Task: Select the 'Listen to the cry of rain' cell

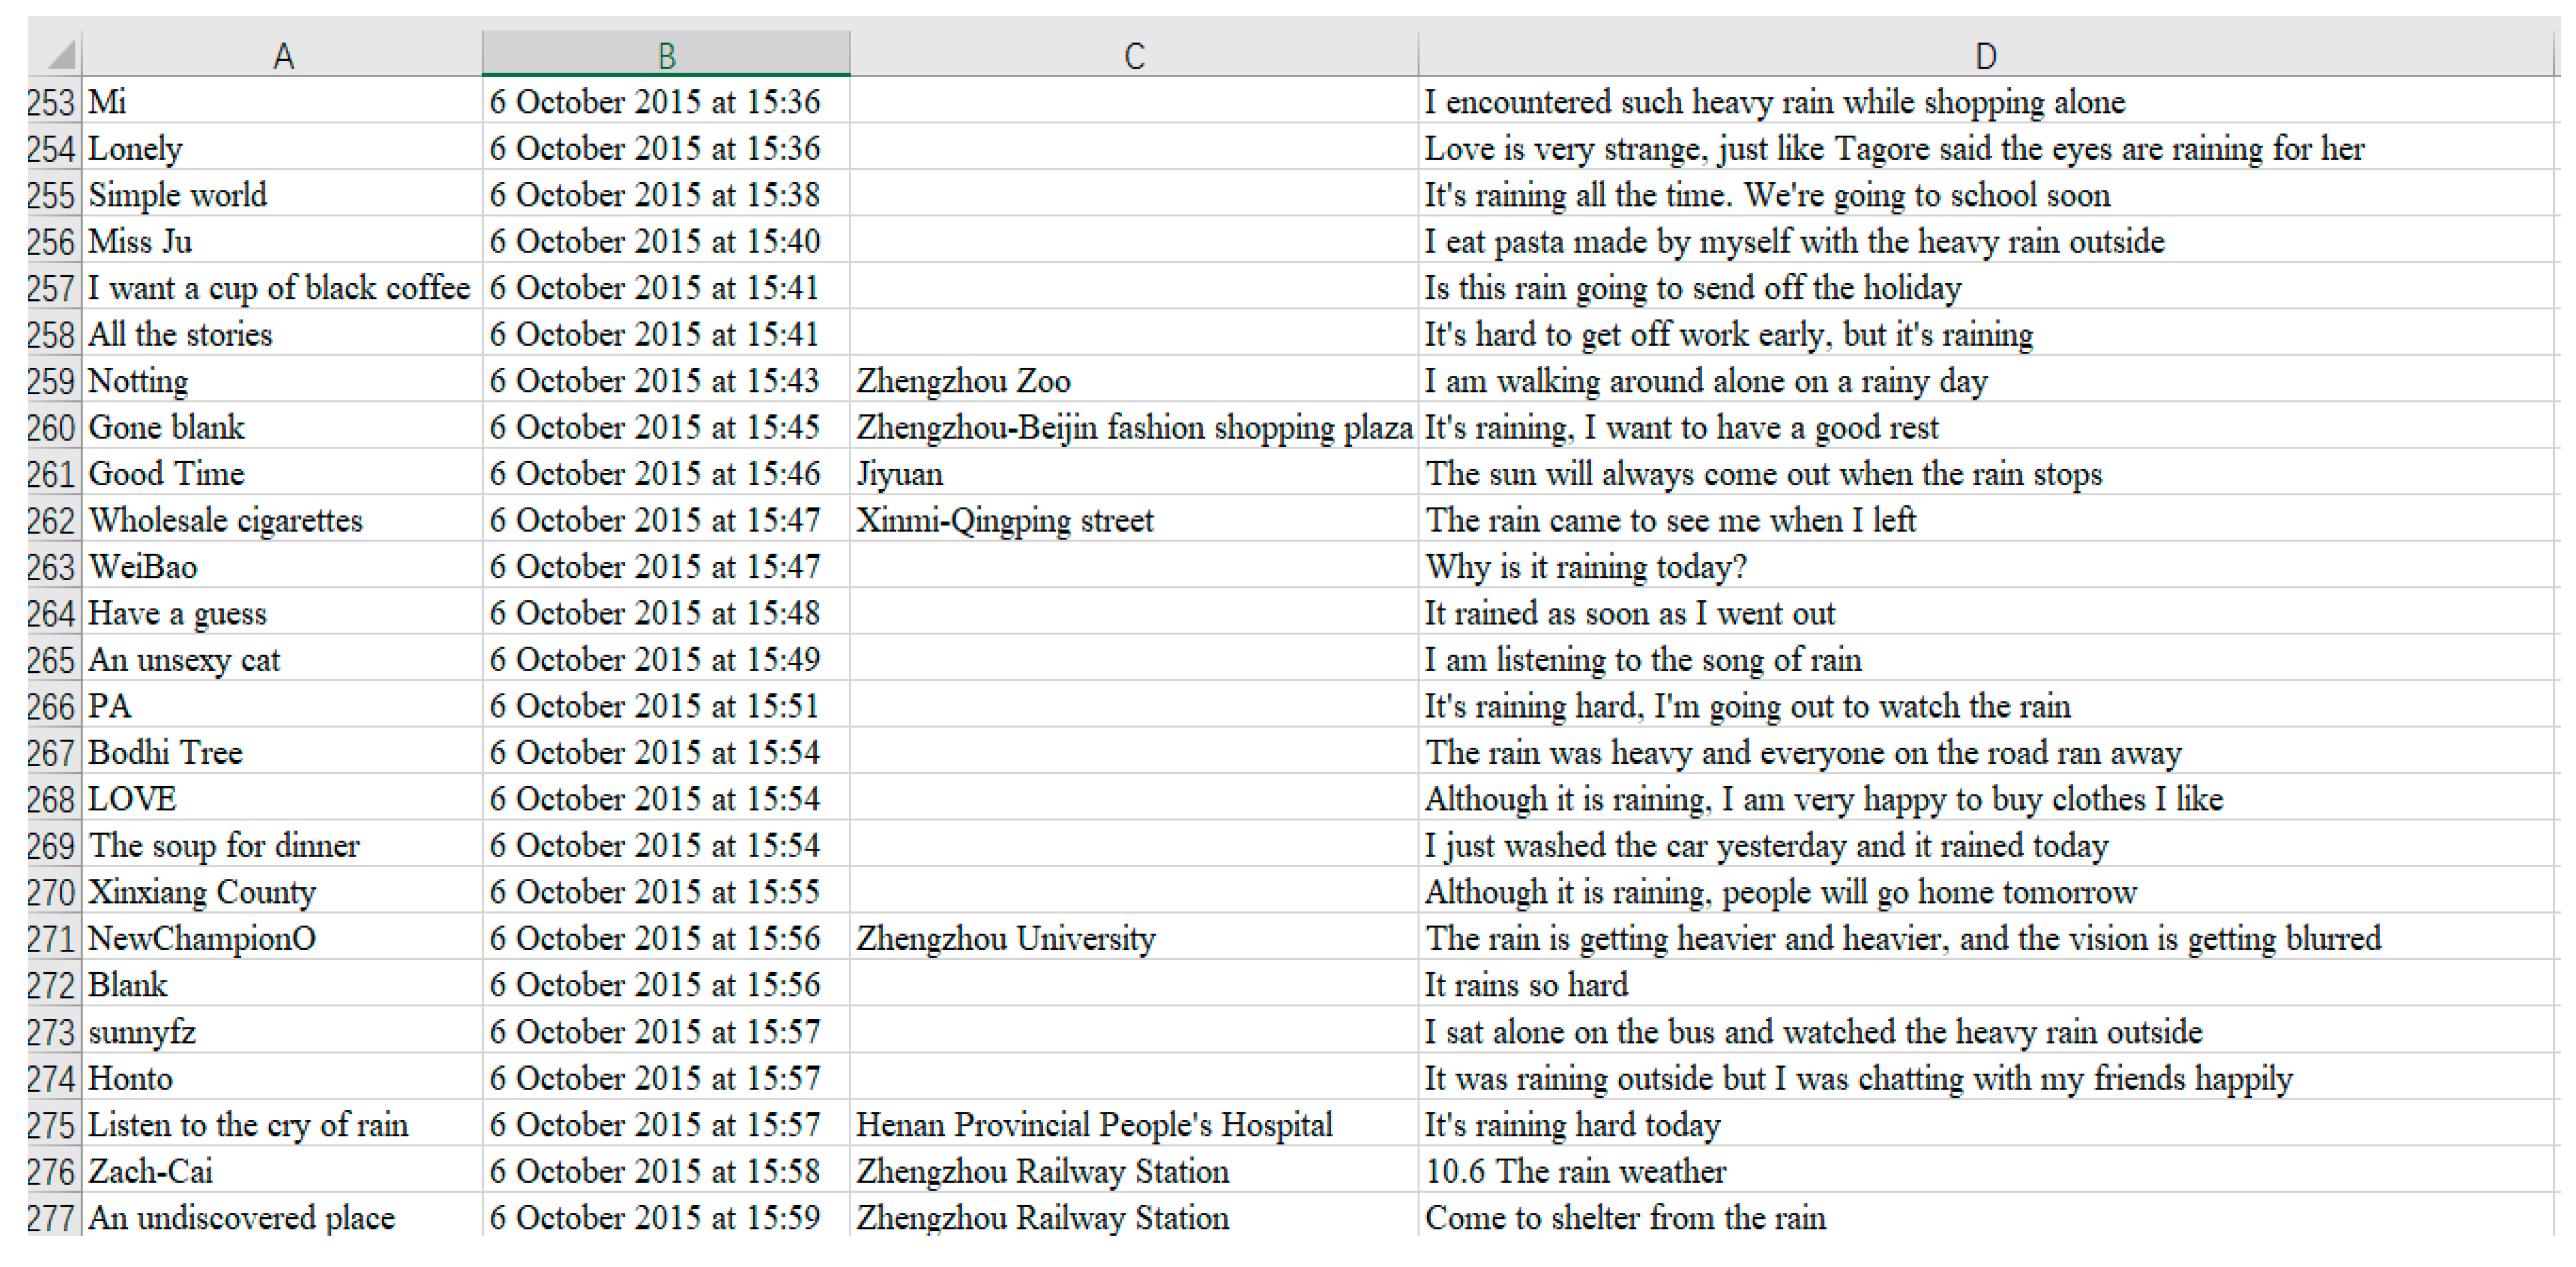Action: point(248,1125)
